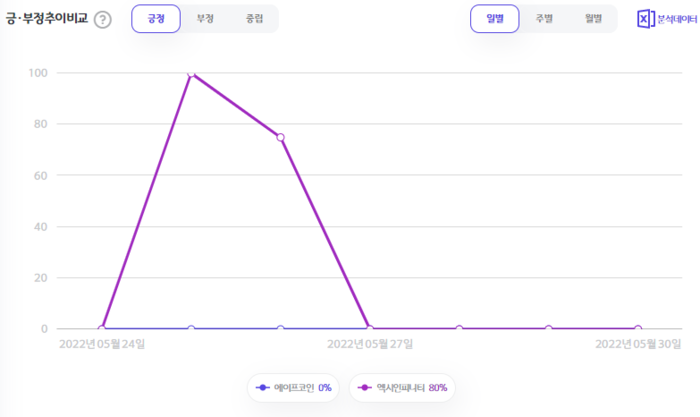Click the 긍·부정추이비교 chart title
The height and width of the screenshot is (417, 700).
coord(47,19)
